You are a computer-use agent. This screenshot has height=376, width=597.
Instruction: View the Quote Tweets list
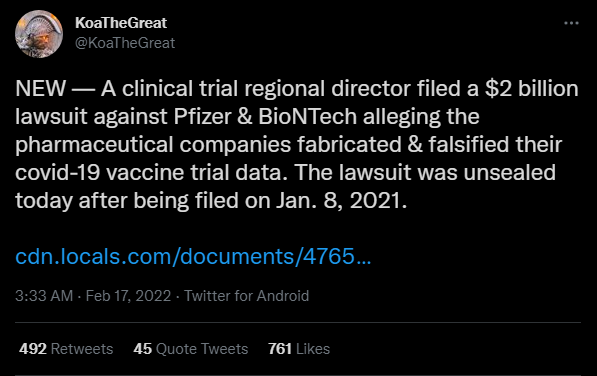pyautogui.click(x=190, y=349)
